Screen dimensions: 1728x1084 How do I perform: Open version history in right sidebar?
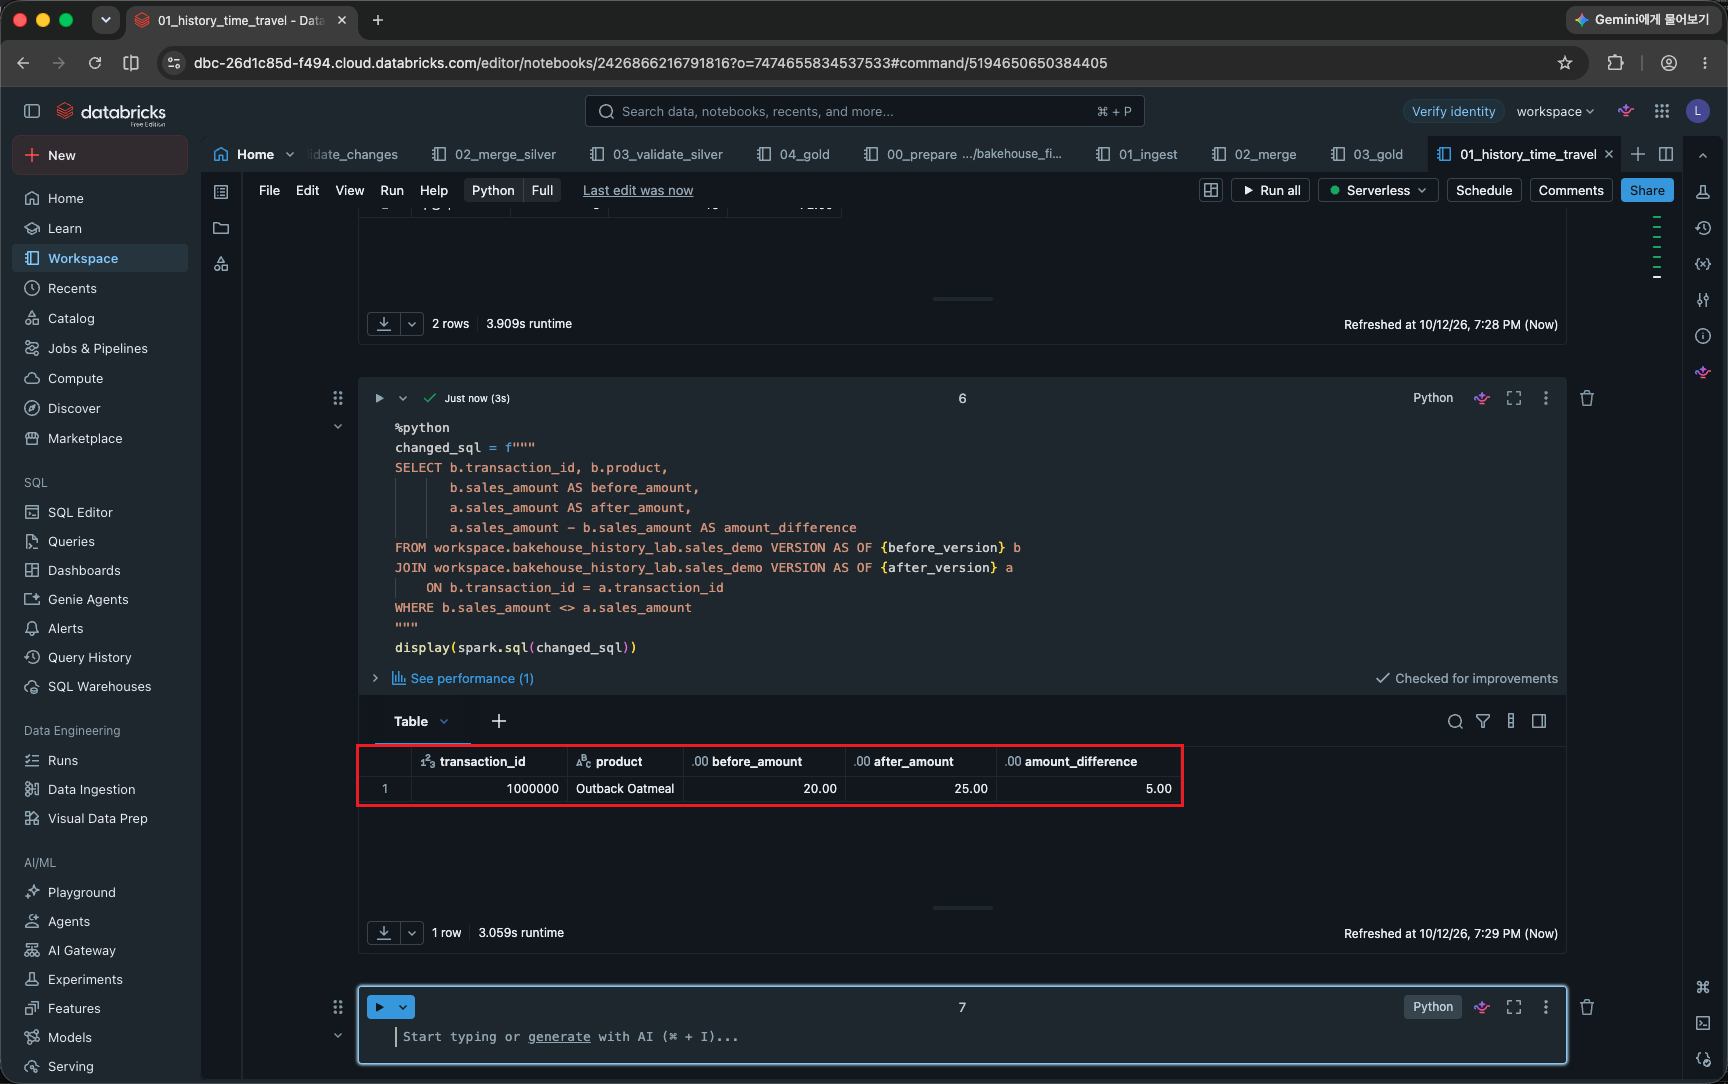pyautogui.click(x=1703, y=228)
